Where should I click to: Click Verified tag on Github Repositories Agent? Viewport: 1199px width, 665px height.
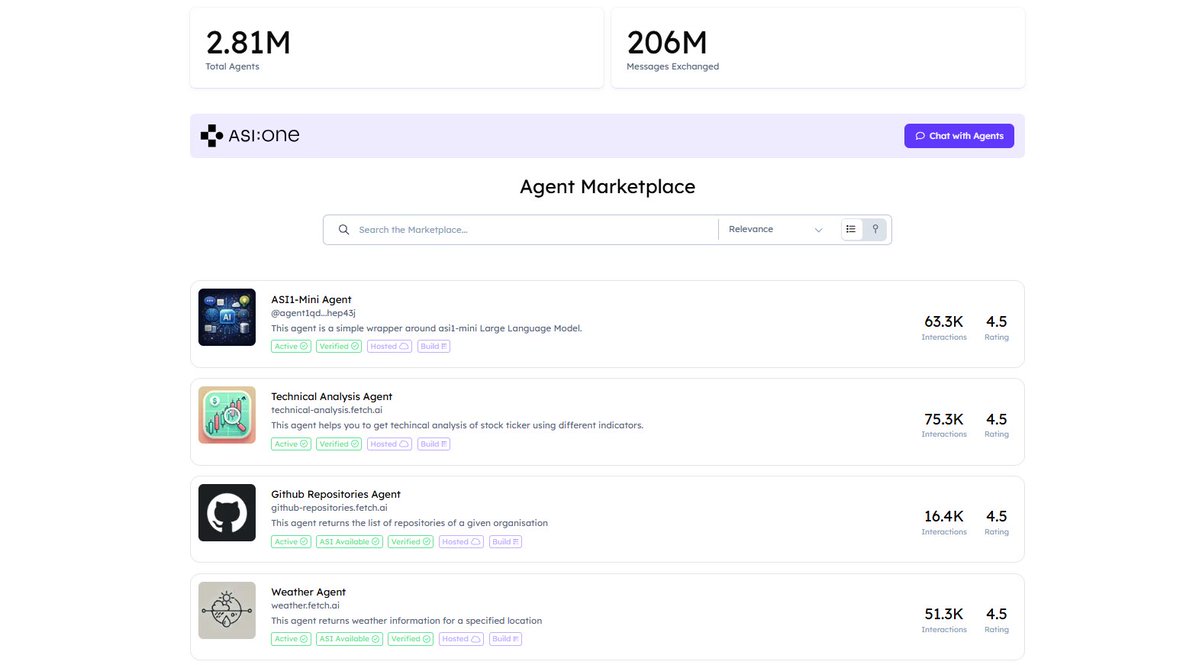tap(411, 542)
